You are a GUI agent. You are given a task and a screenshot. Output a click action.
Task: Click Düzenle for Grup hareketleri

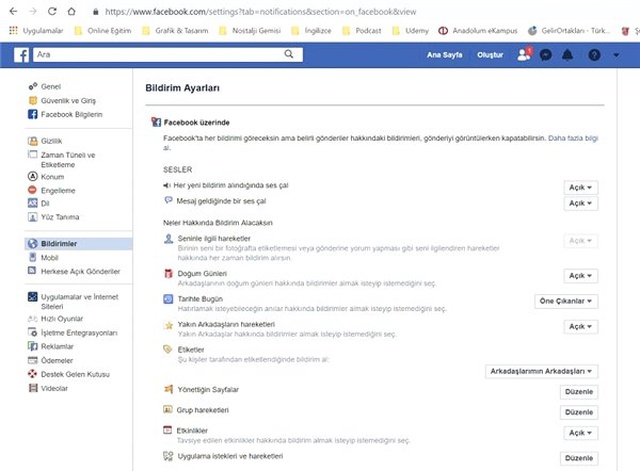[x=579, y=412]
